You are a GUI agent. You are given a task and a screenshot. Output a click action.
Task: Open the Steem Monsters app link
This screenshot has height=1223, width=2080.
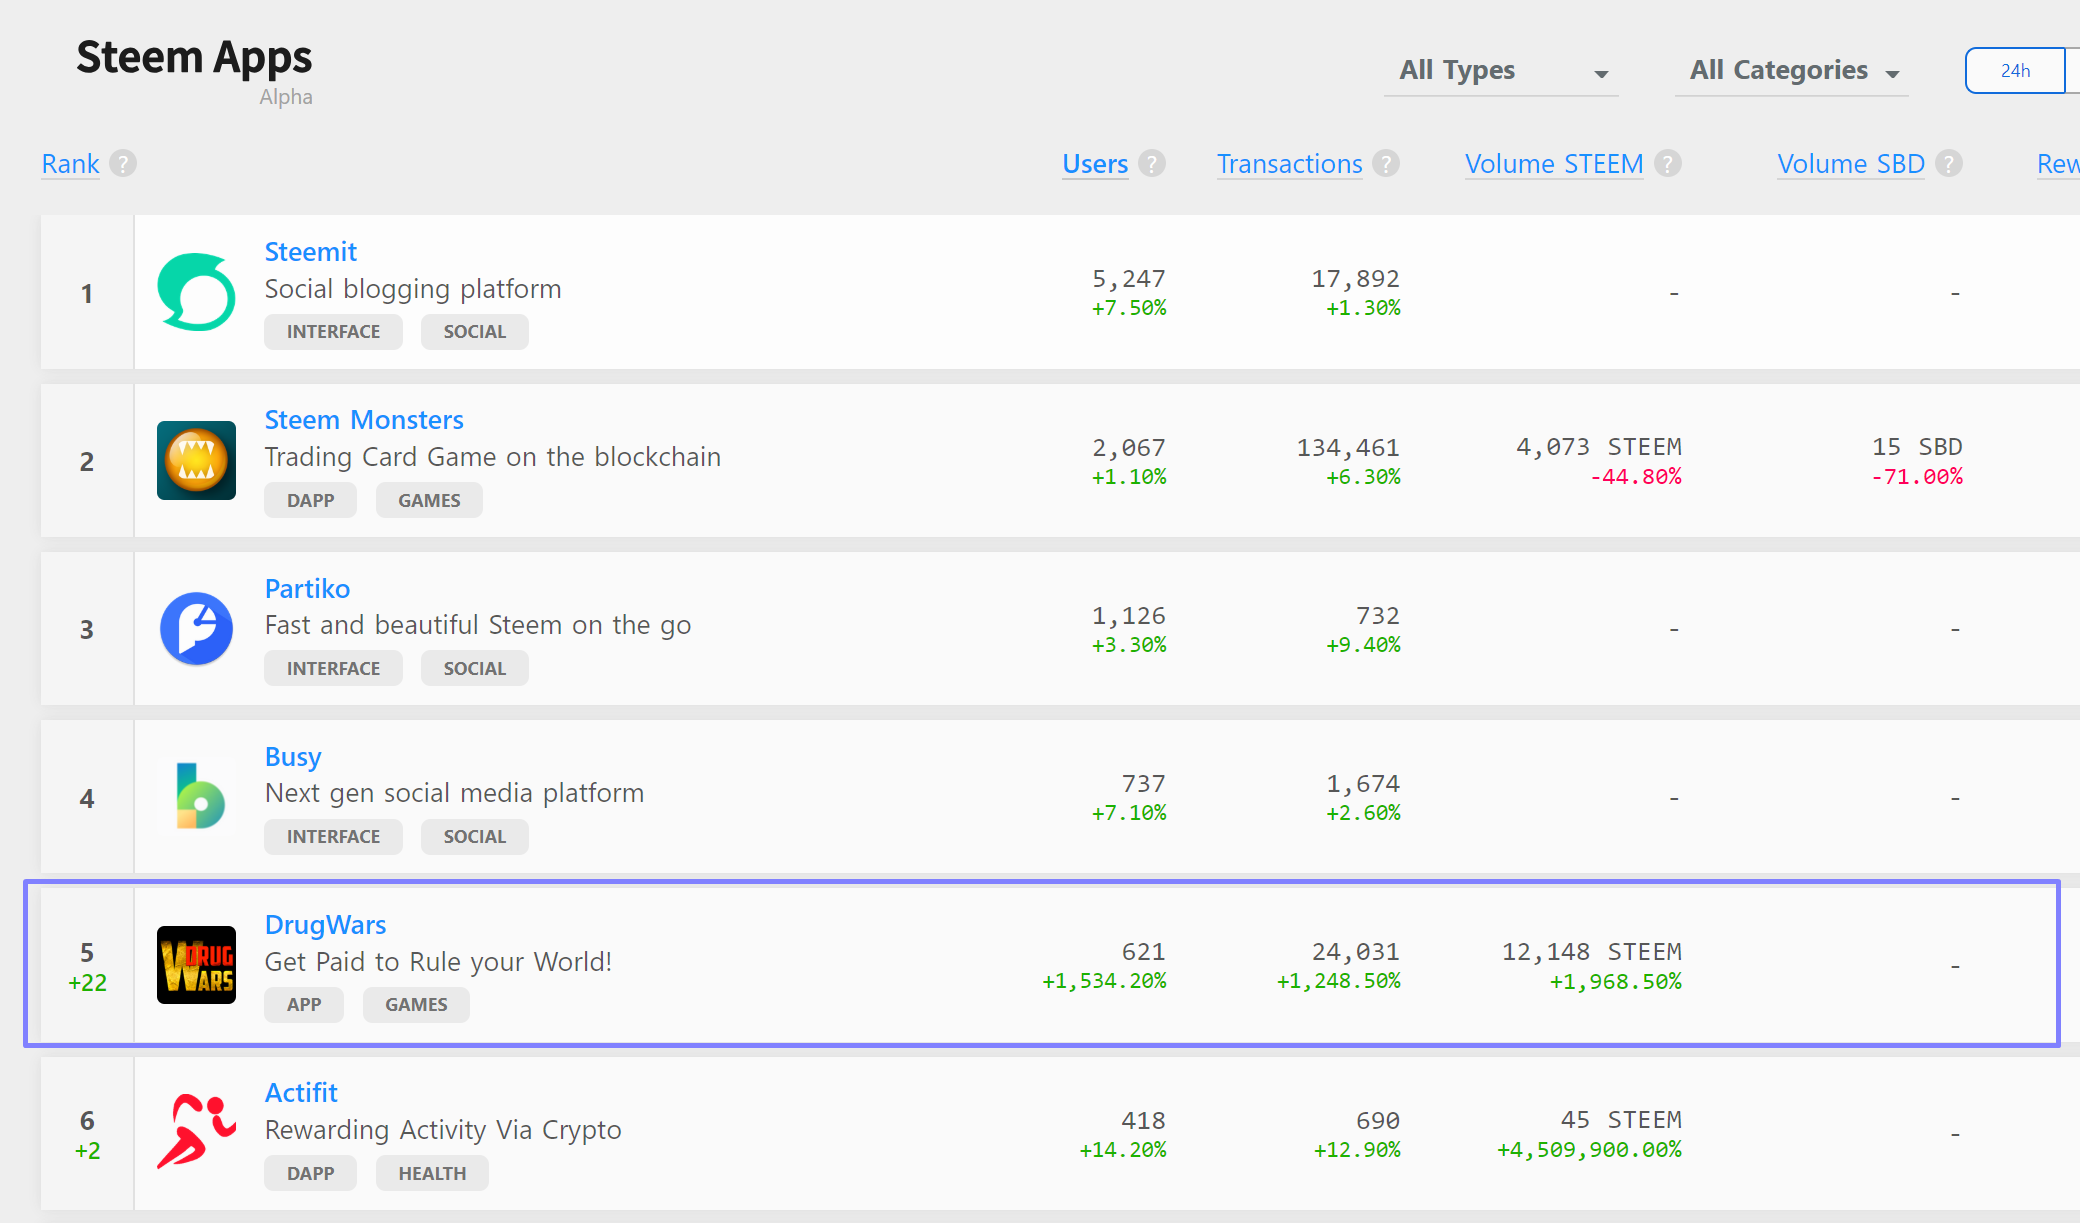point(364,420)
